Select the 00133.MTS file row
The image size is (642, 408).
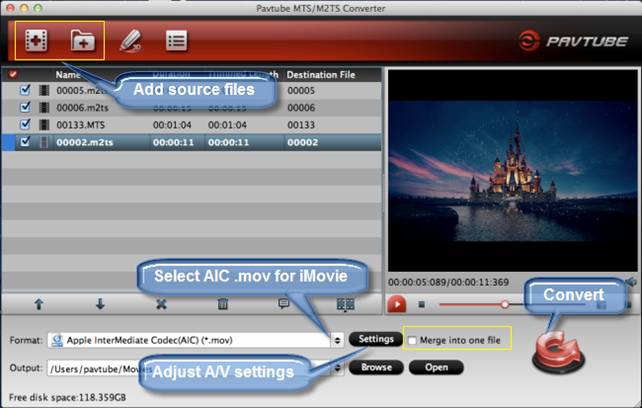[x=191, y=125]
